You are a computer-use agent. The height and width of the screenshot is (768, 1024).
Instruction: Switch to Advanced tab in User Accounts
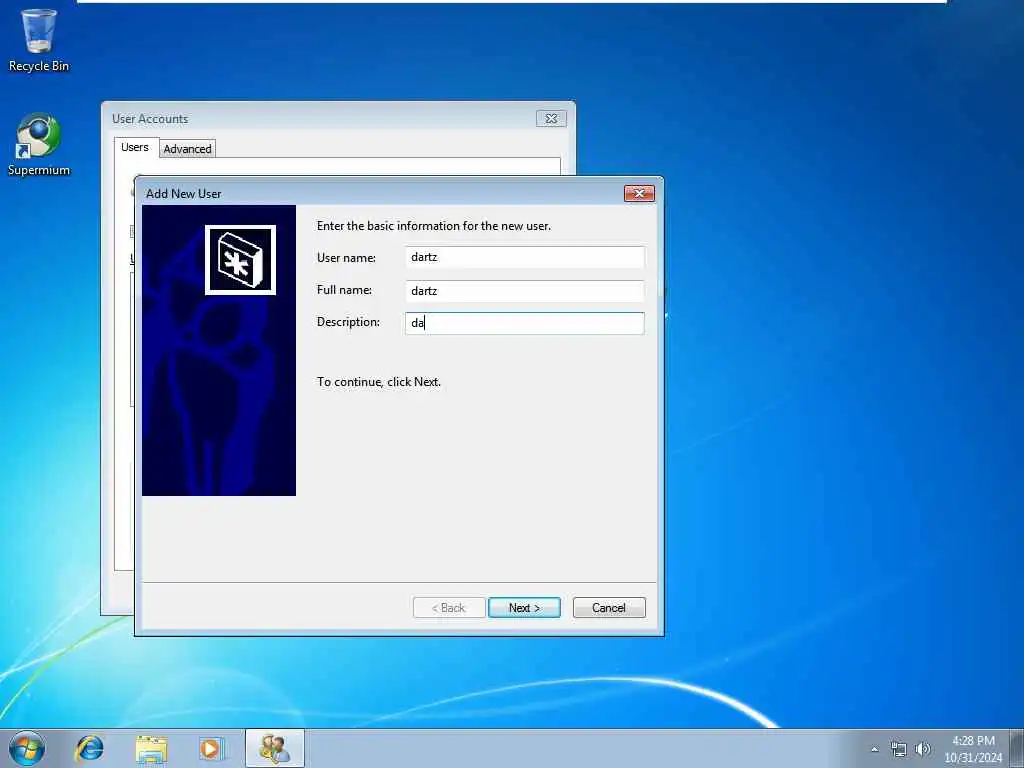[187, 149]
